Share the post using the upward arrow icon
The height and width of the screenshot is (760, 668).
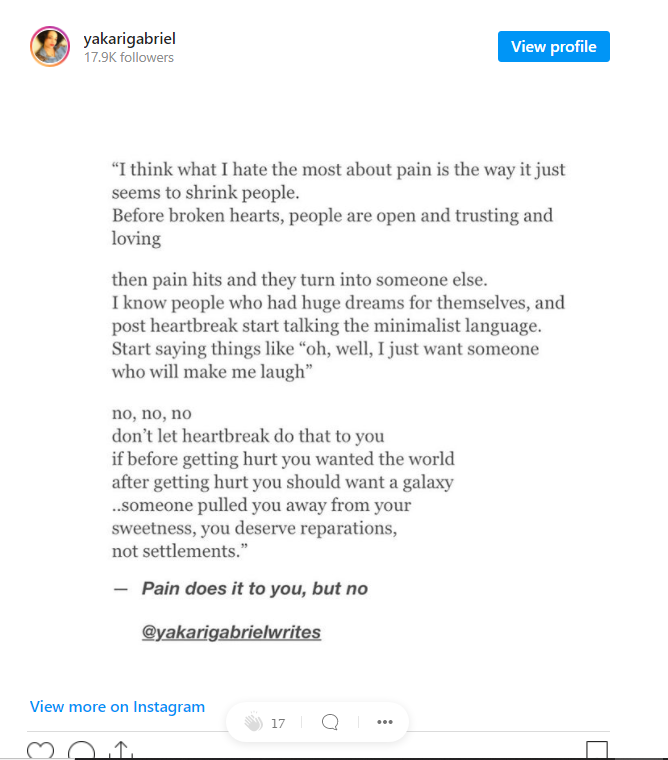[x=121, y=750]
